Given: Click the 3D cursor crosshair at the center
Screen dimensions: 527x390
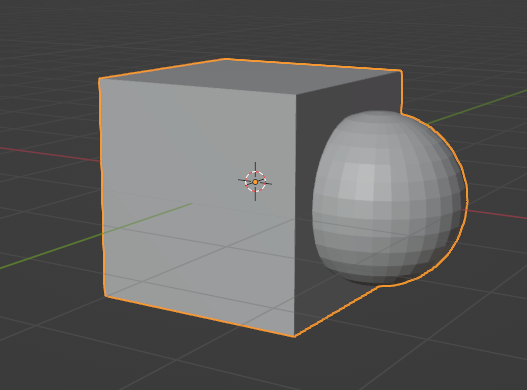Looking at the screenshot, I should point(255,182).
